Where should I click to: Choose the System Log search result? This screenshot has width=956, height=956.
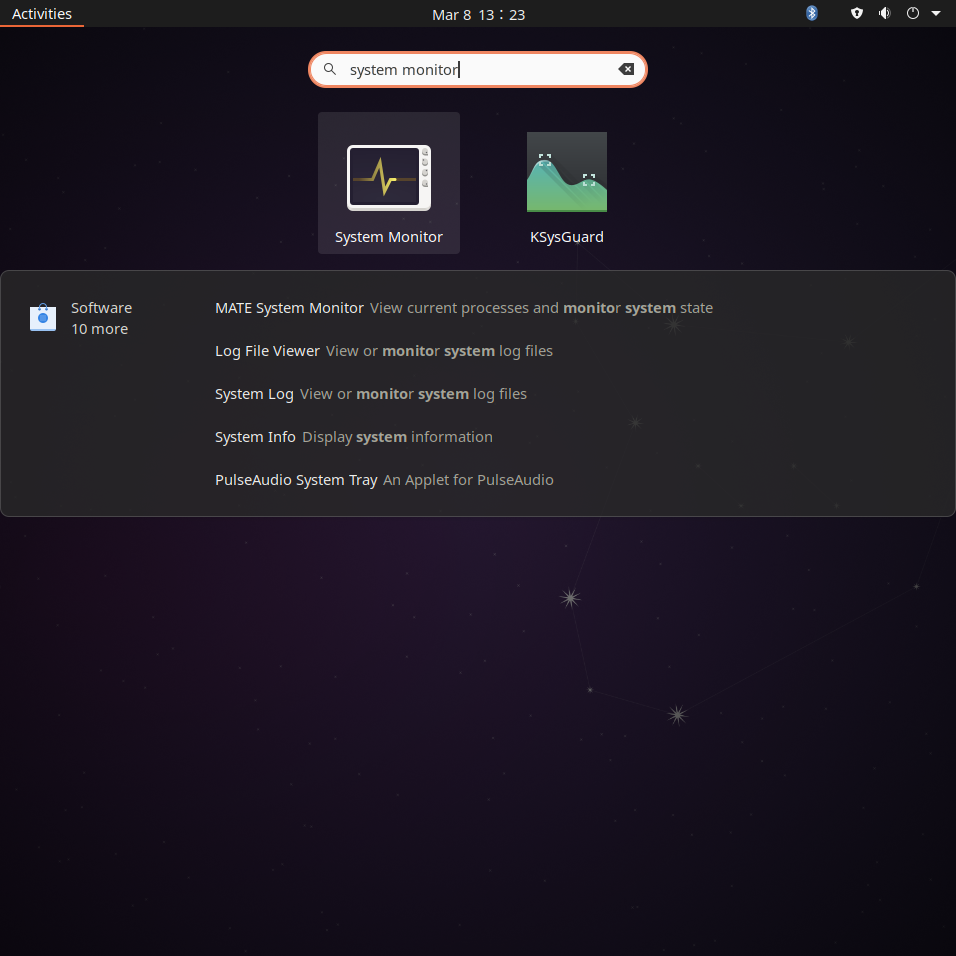(371, 394)
